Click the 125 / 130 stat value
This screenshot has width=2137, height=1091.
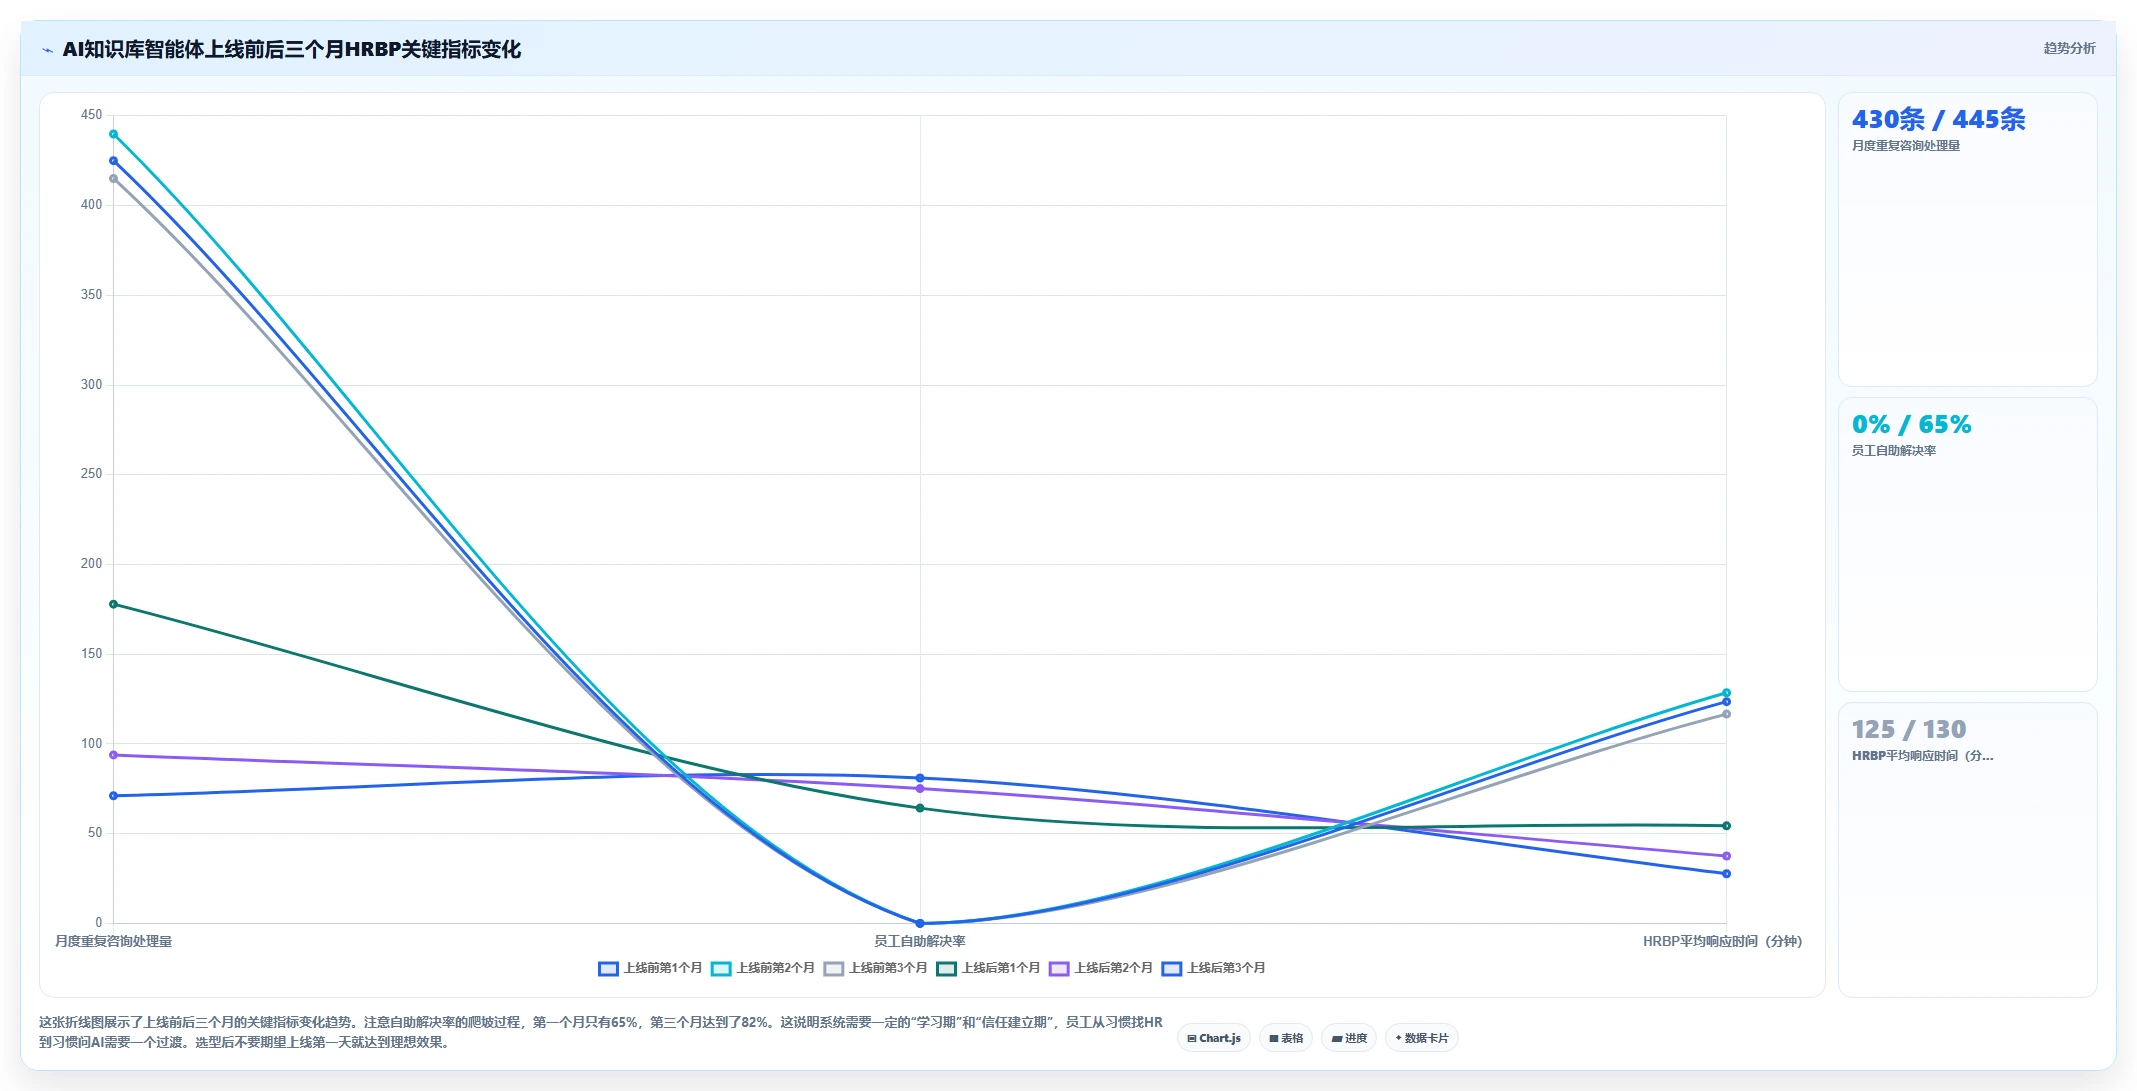(x=1909, y=730)
